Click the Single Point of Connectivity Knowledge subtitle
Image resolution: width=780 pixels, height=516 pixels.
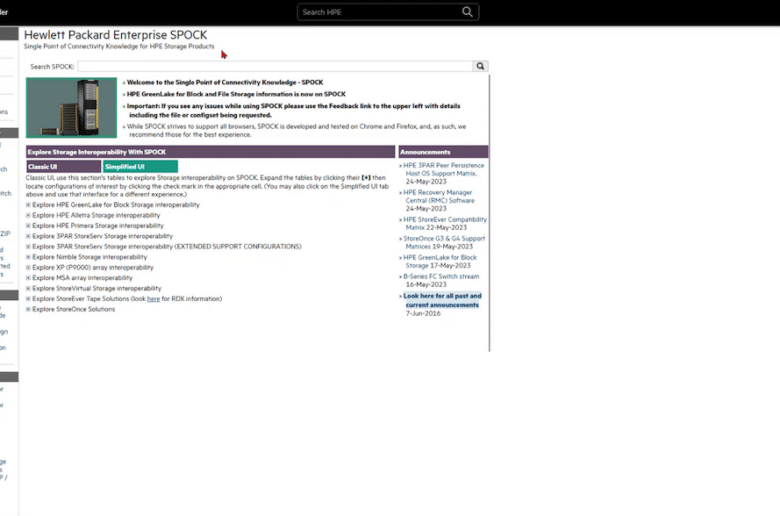tap(119, 46)
